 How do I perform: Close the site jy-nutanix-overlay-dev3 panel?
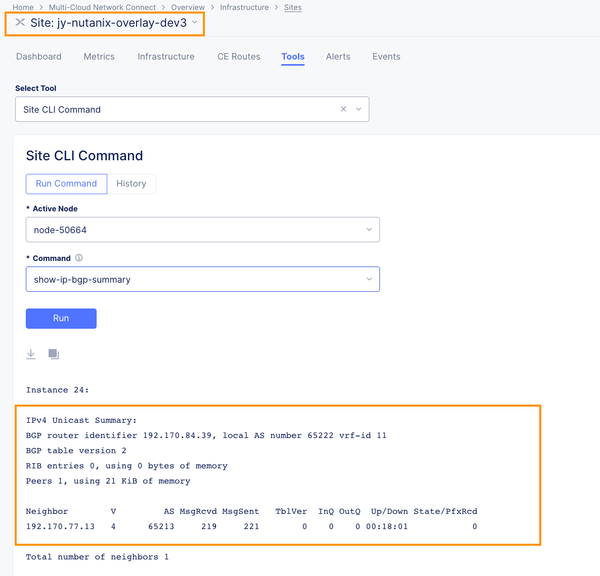[20, 23]
